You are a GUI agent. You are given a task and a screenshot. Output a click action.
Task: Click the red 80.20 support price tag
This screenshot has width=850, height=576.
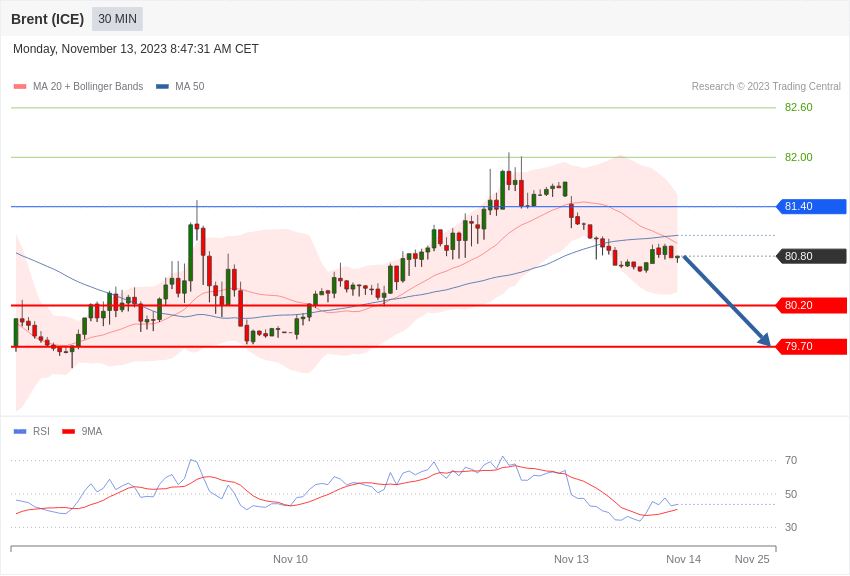(812, 306)
